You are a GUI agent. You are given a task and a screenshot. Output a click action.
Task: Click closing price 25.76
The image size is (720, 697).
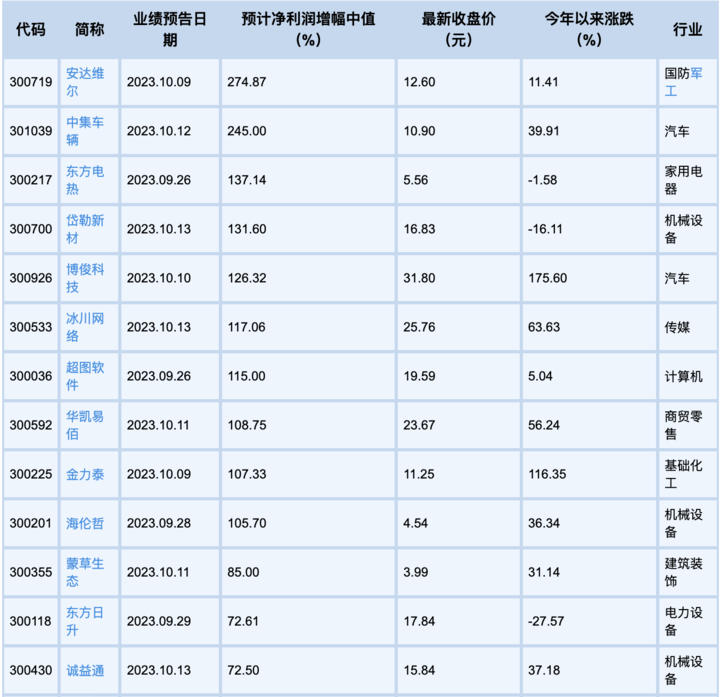tap(419, 327)
